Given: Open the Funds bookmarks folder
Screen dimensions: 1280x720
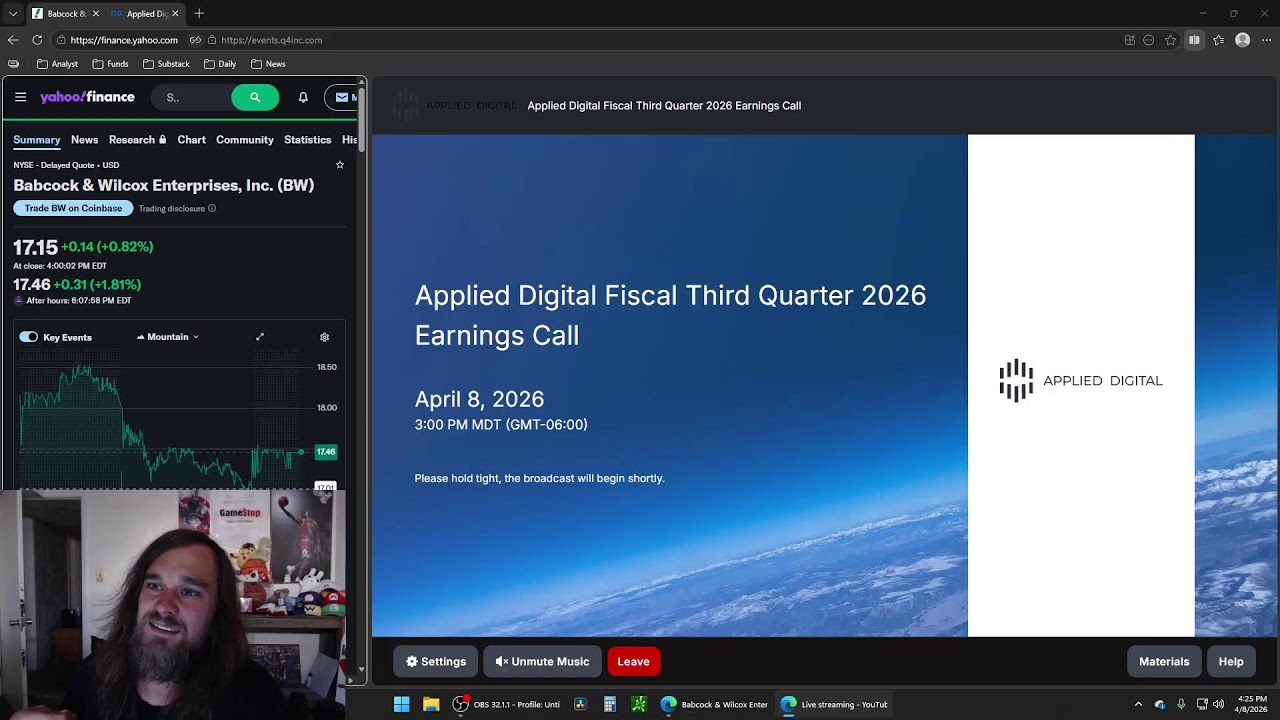Looking at the screenshot, I should [x=110, y=64].
